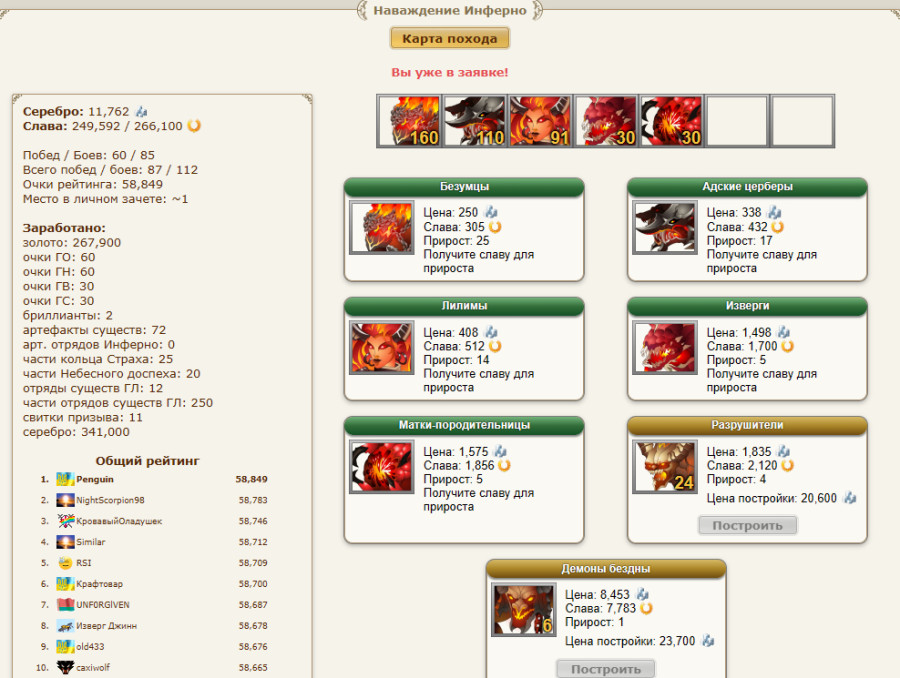Screen dimensions: 900x678
Task: Click the Демоны бездны creature portrait
Action: (x=523, y=609)
